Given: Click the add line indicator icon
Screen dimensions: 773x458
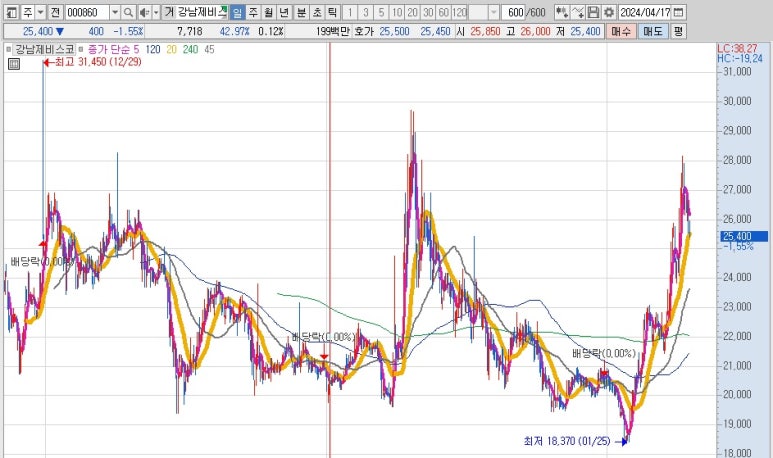Looking at the screenshot, I should point(578,12).
